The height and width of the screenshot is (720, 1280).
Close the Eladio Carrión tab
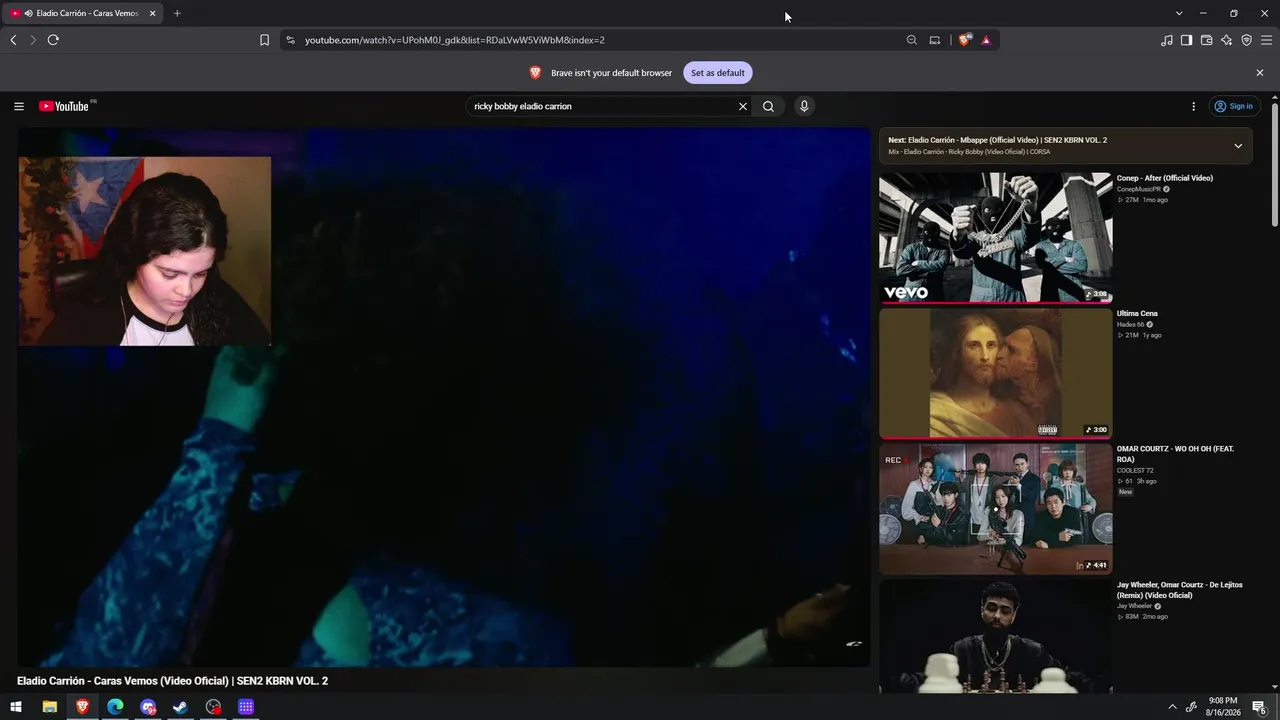coord(153,13)
